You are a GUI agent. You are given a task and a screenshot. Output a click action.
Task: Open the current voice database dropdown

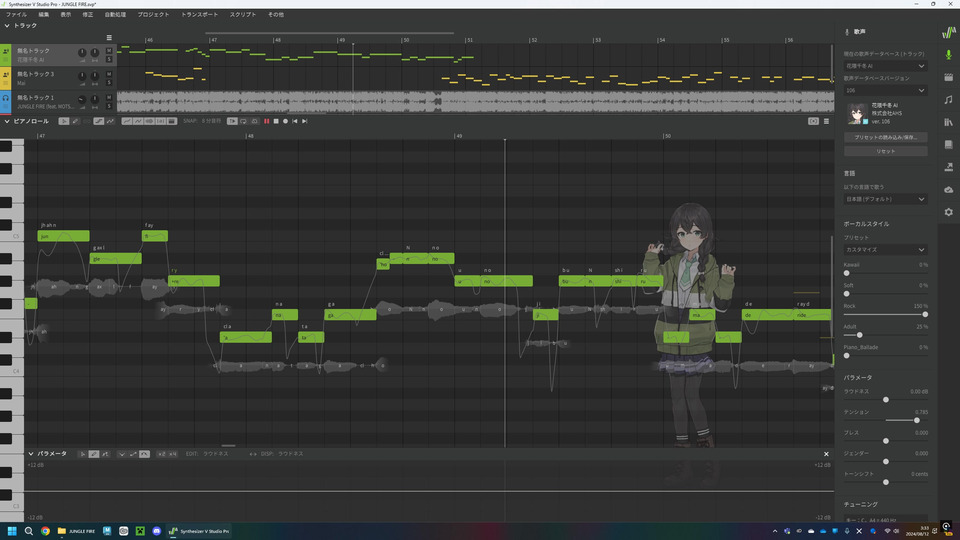(885, 66)
